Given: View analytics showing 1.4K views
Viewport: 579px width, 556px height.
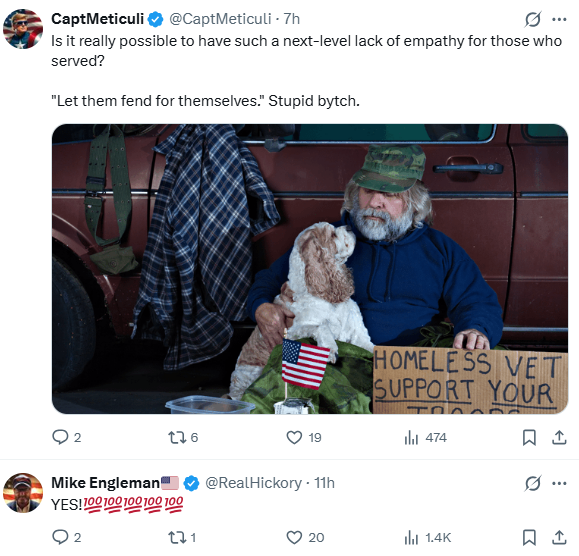Looking at the screenshot, I should (x=428, y=538).
